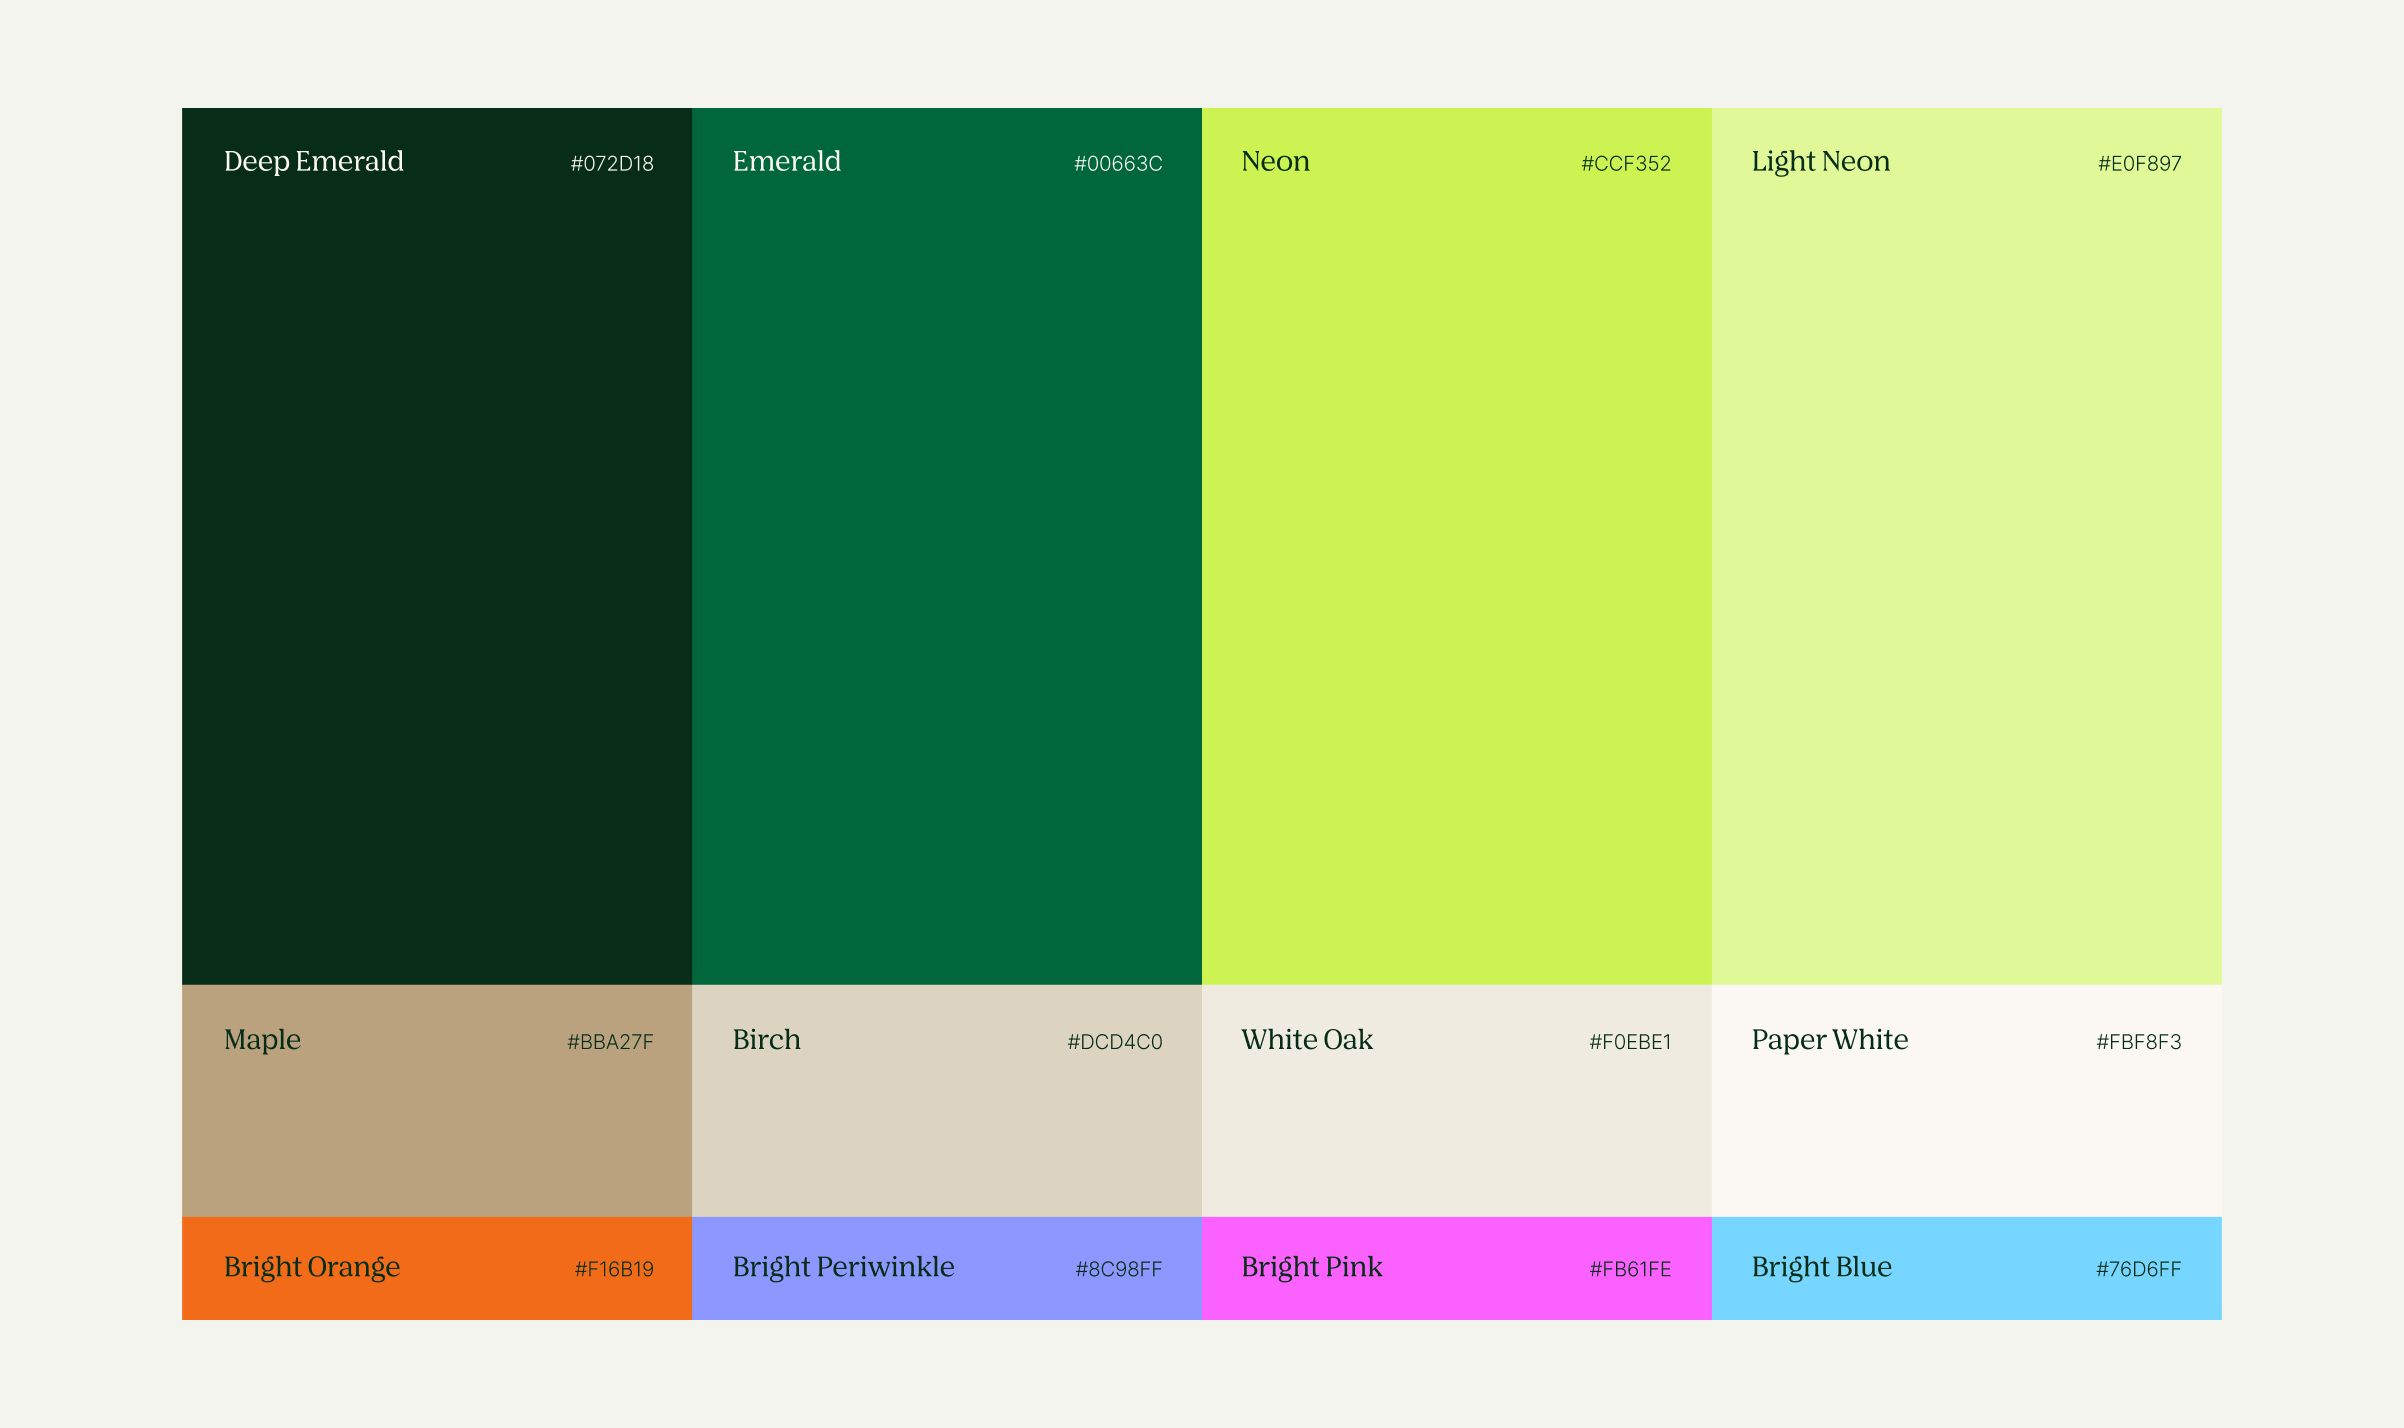Click the #00663C hex code
The height and width of the screenshot is (1428, 2404).
click(x=1118, y=163)
